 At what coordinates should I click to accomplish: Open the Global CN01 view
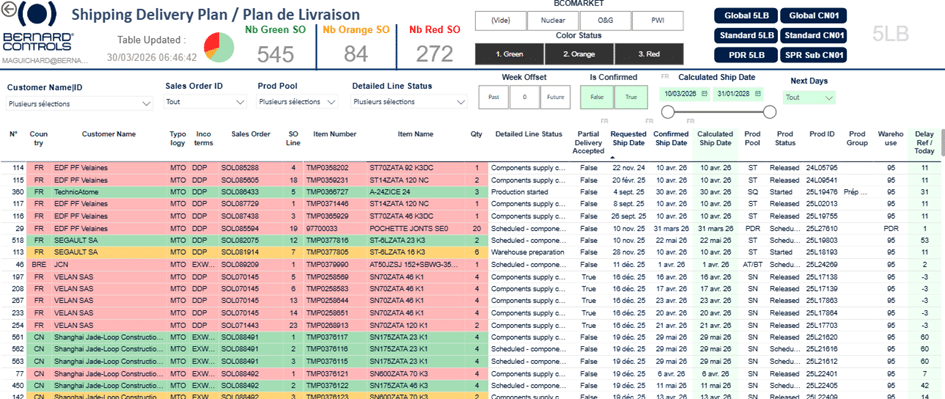[814, 16]
